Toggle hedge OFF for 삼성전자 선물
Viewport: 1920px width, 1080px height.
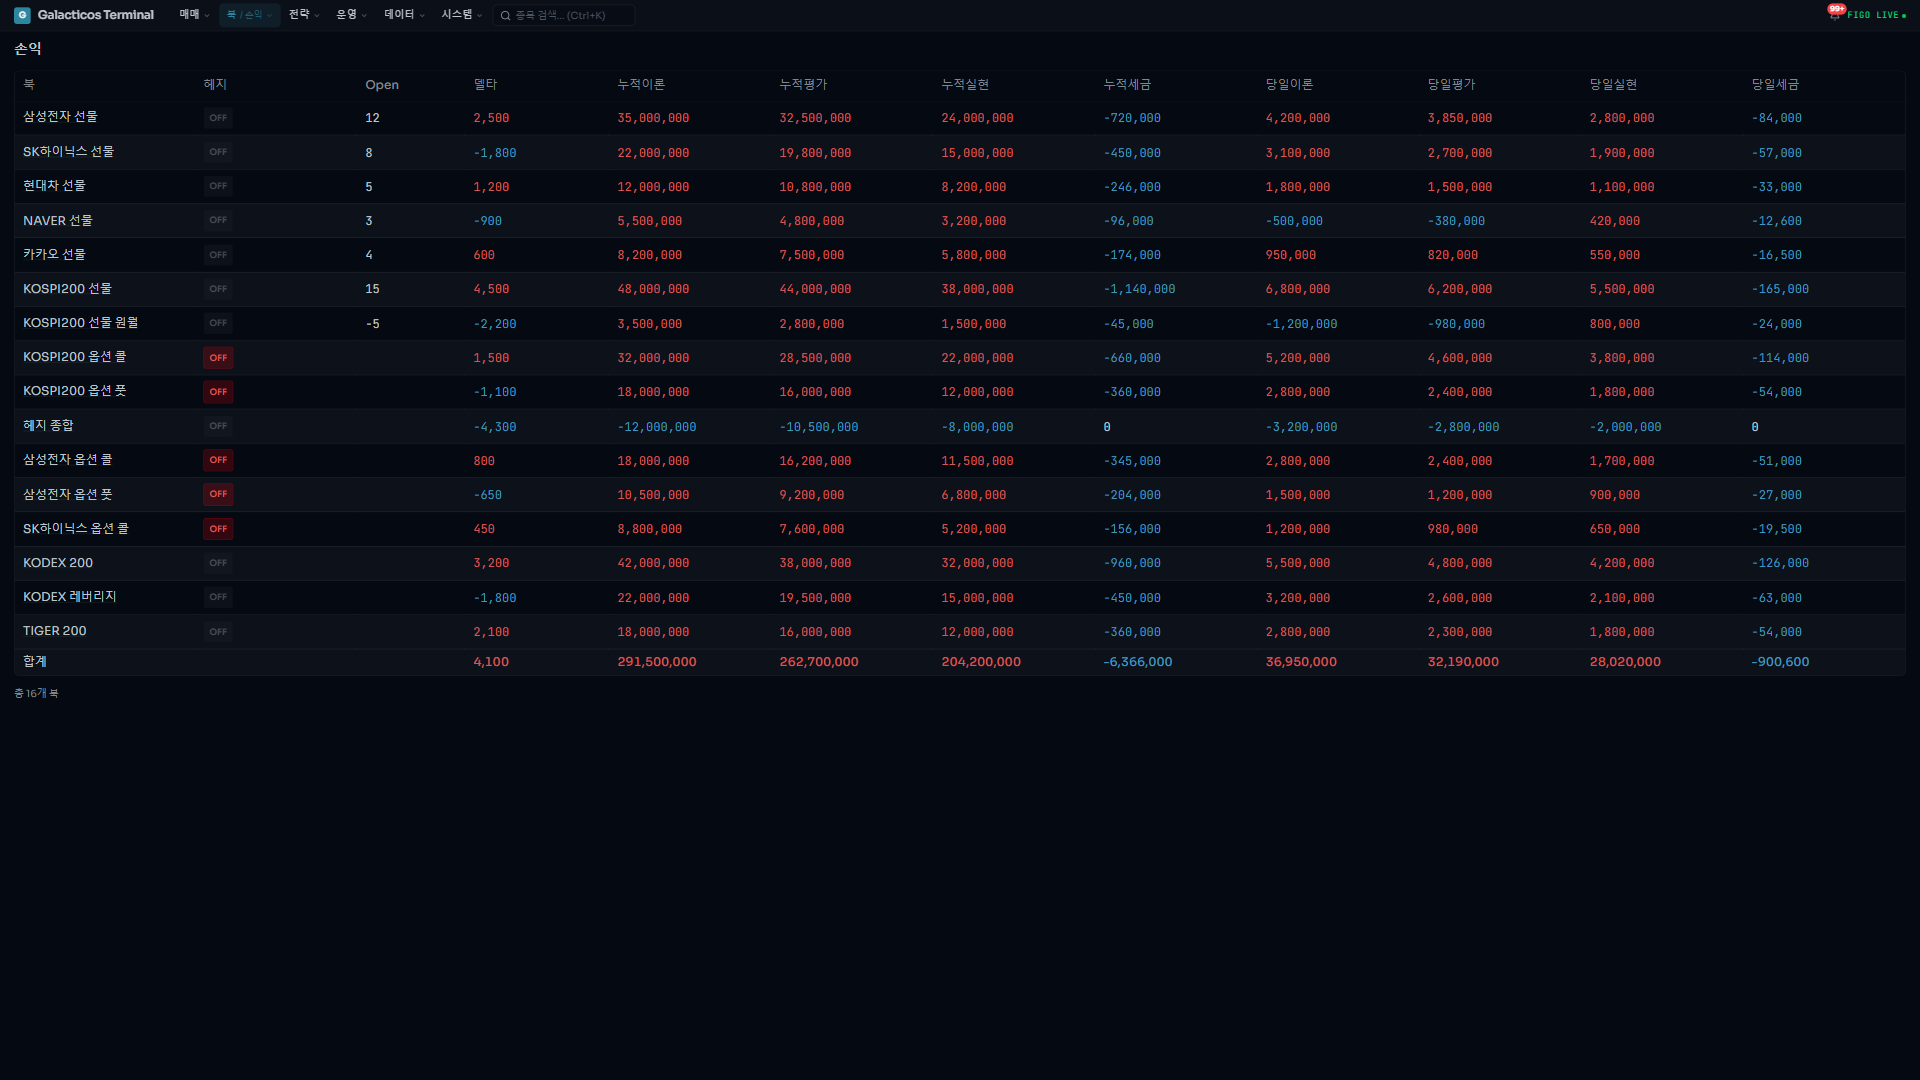point(218,118)
